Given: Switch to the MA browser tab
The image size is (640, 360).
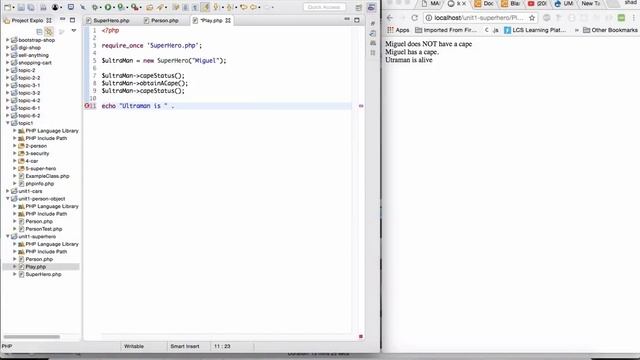Looking at the screenshot, I should [x=431, y=4].
